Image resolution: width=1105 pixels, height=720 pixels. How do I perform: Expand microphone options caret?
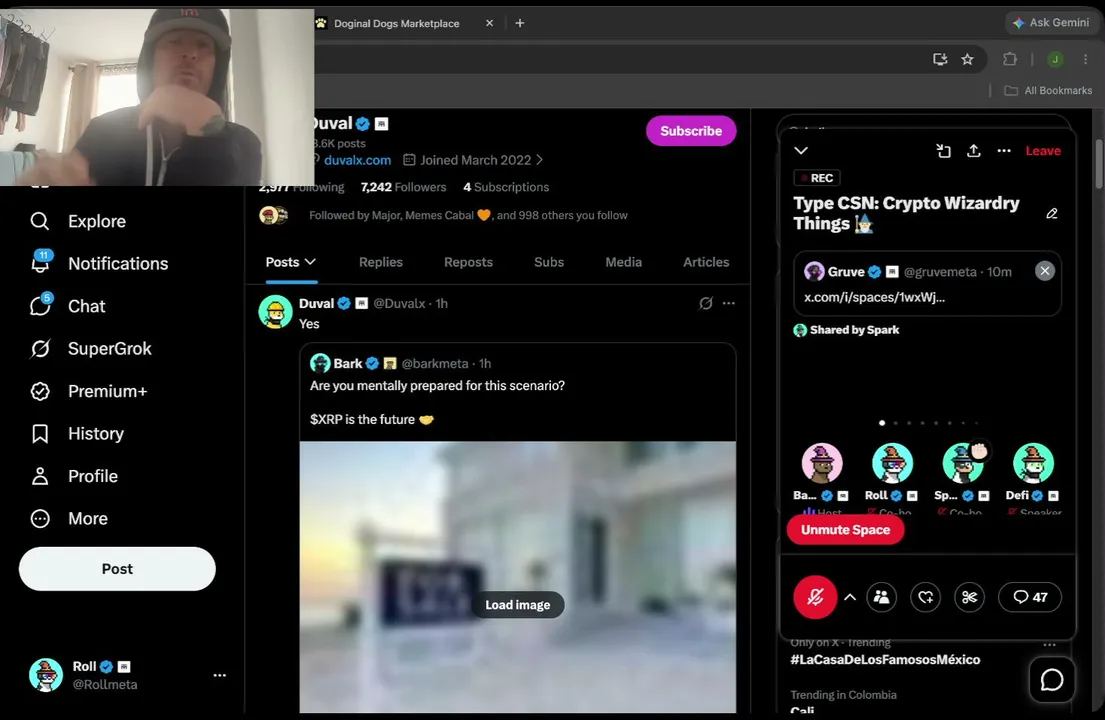coord(850,597)
